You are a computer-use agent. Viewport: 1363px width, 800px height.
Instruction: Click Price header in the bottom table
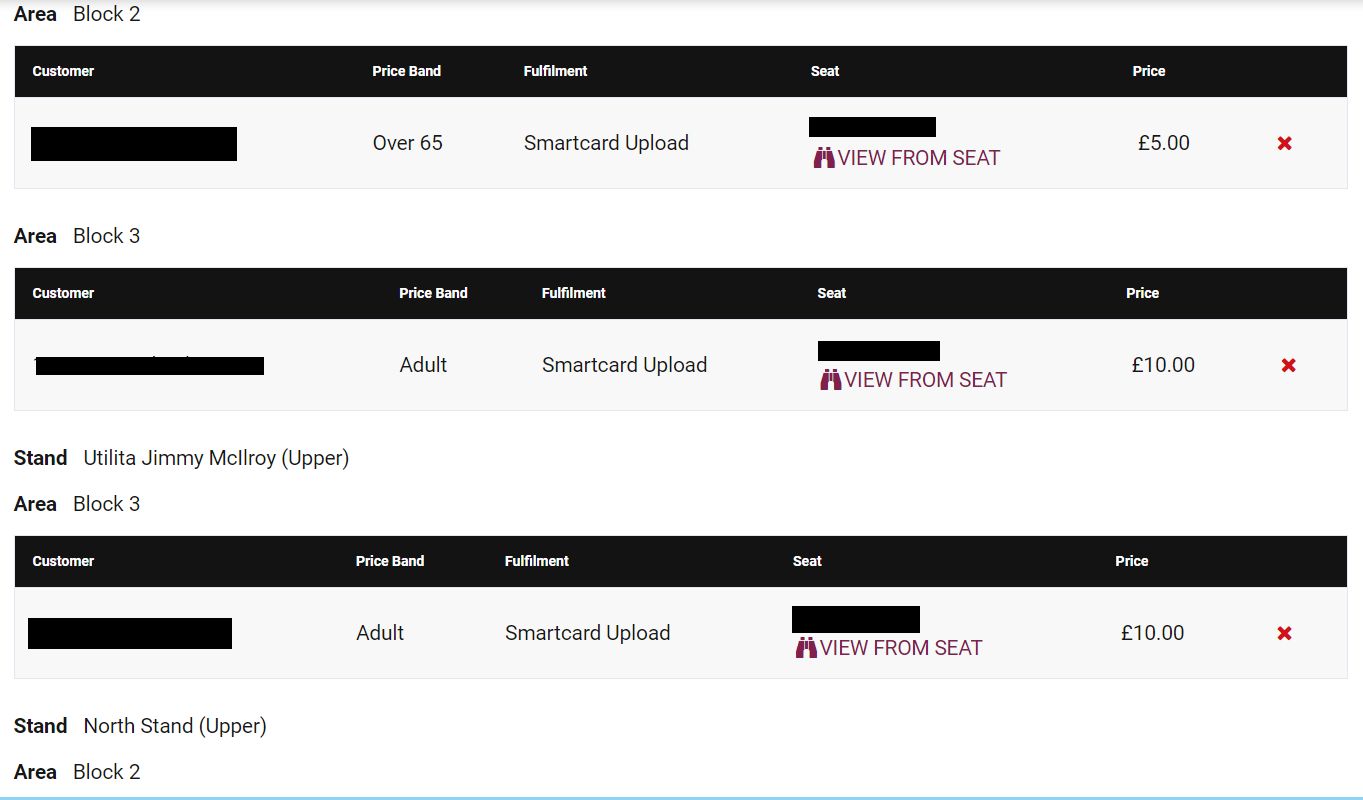[x=1131, y=561]
